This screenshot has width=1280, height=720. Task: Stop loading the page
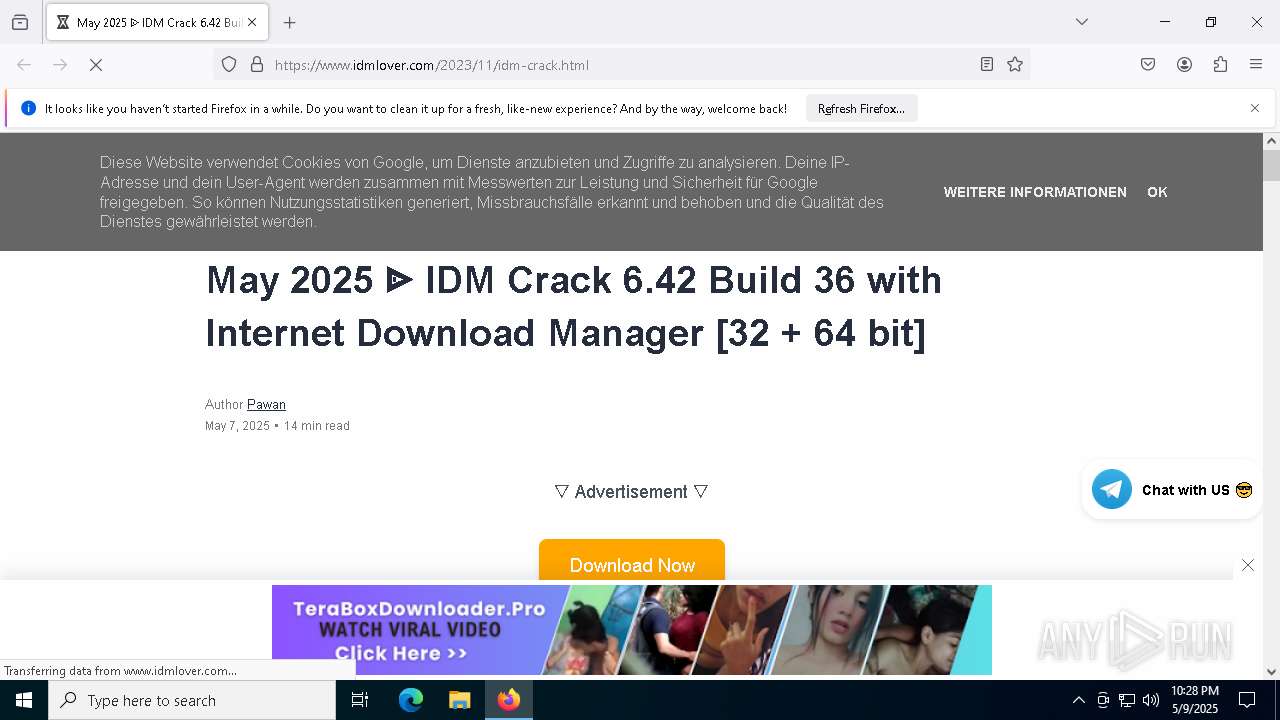[x=96, y=65]
